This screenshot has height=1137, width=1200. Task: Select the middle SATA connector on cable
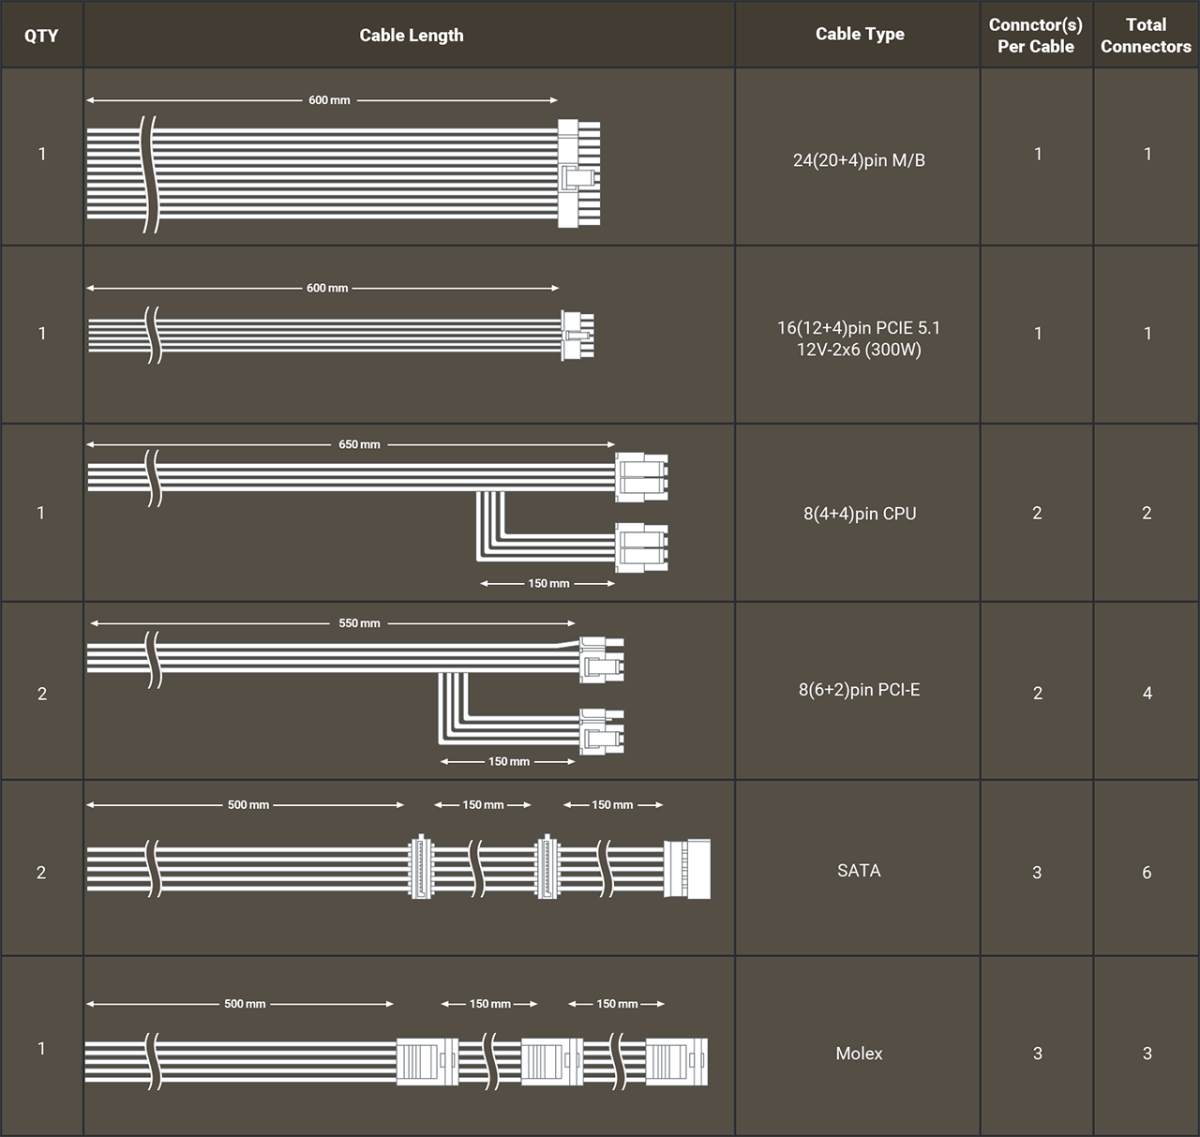click(x=547, y=868)
